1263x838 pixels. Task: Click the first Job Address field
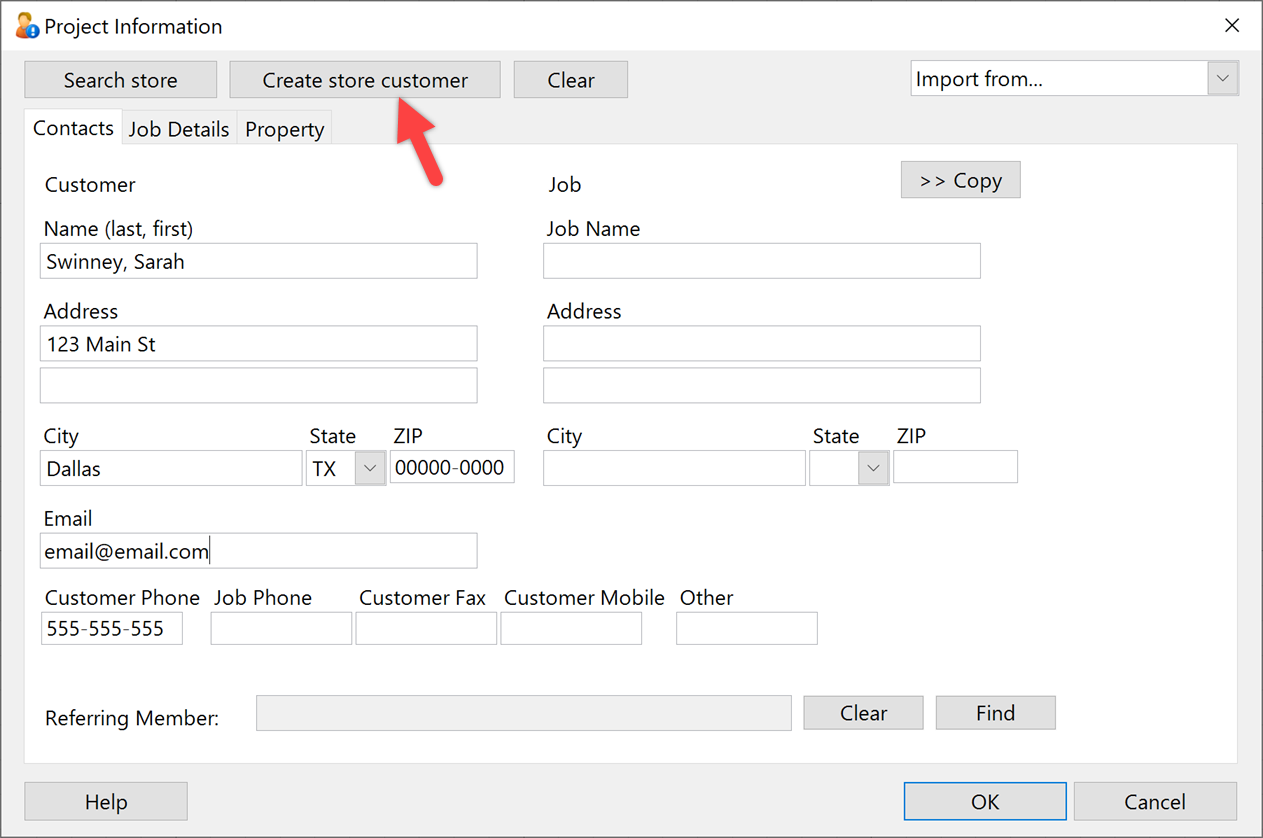pos(761,344)
